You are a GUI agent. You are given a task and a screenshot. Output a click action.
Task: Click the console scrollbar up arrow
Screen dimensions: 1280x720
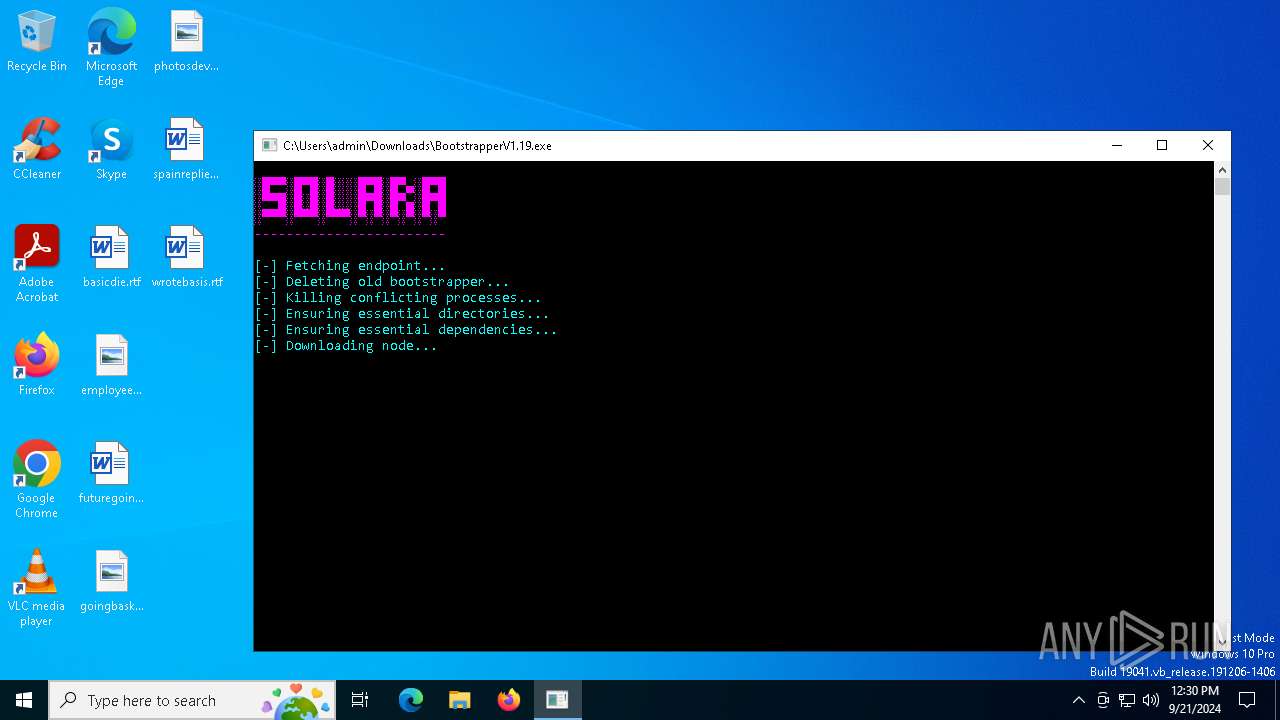(1222, 170)
